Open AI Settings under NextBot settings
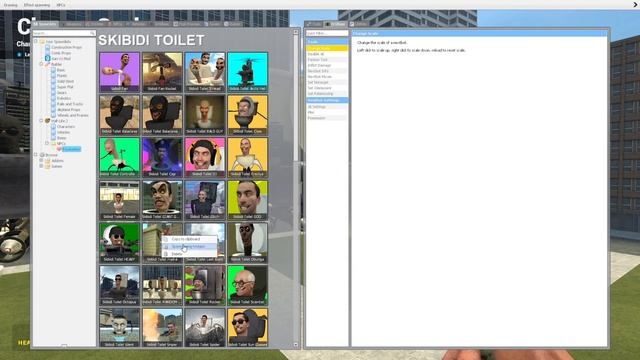640x360 pixels. pos(327,107)
